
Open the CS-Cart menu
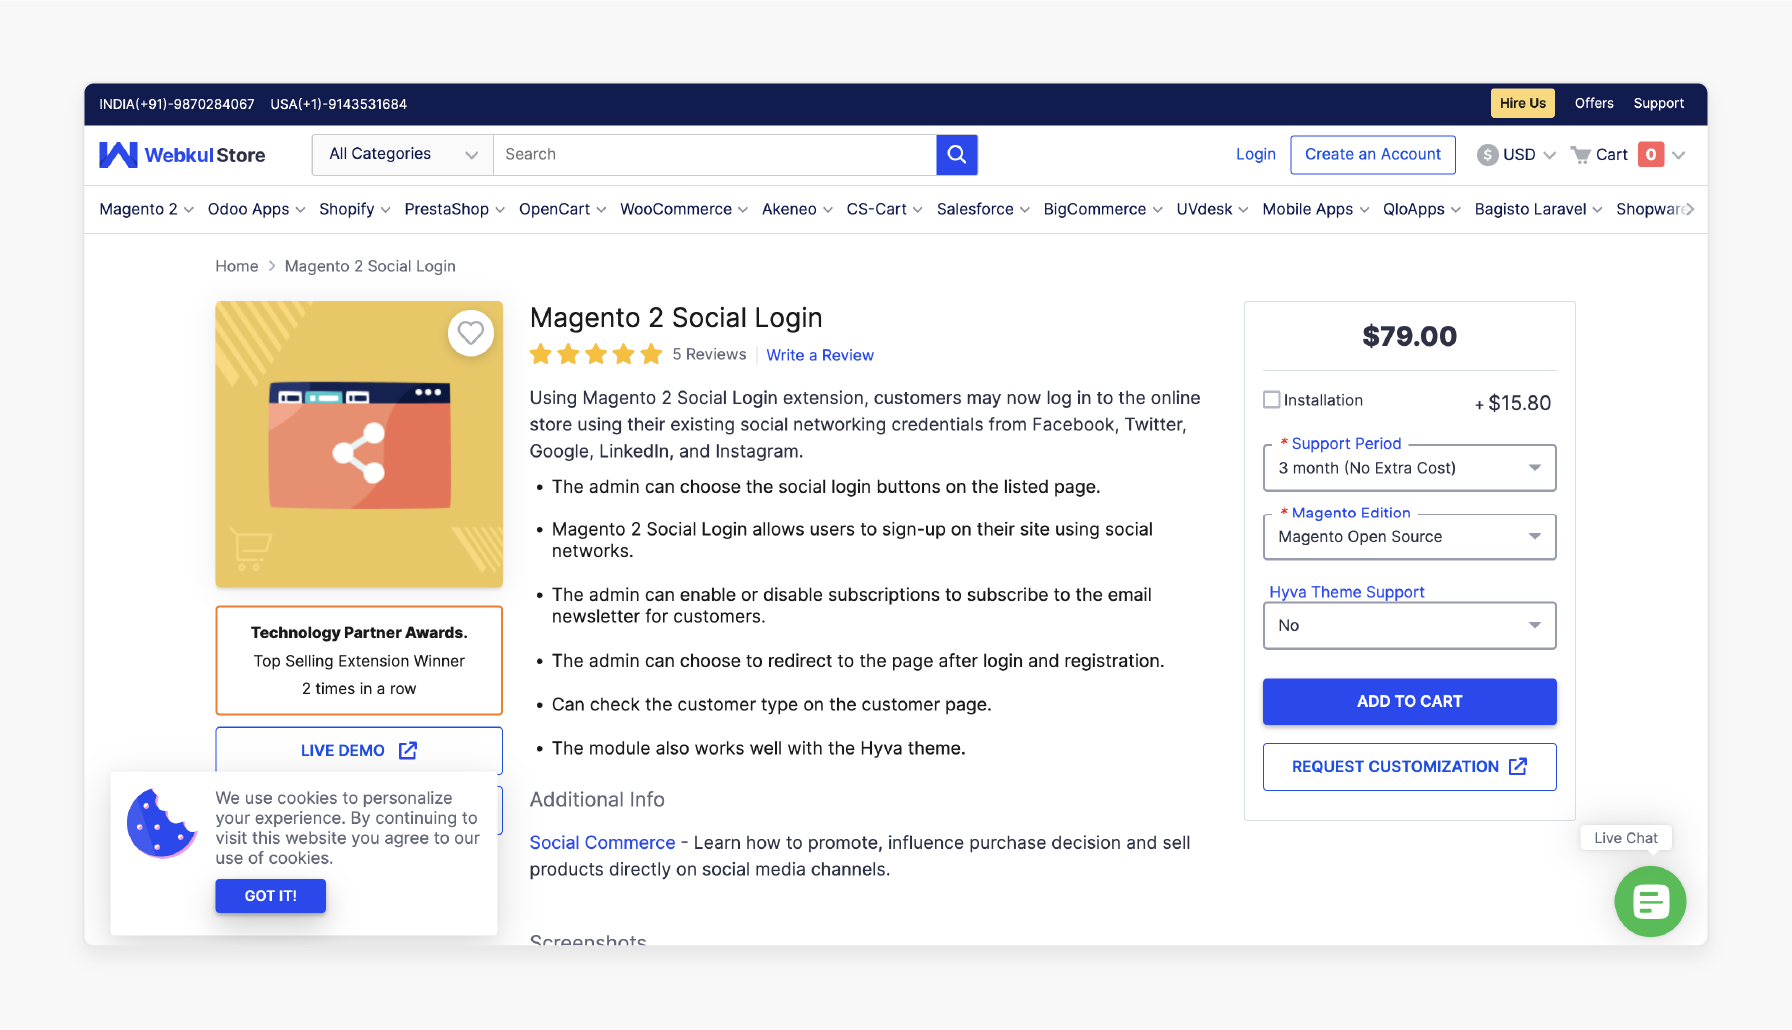[884, 209]
